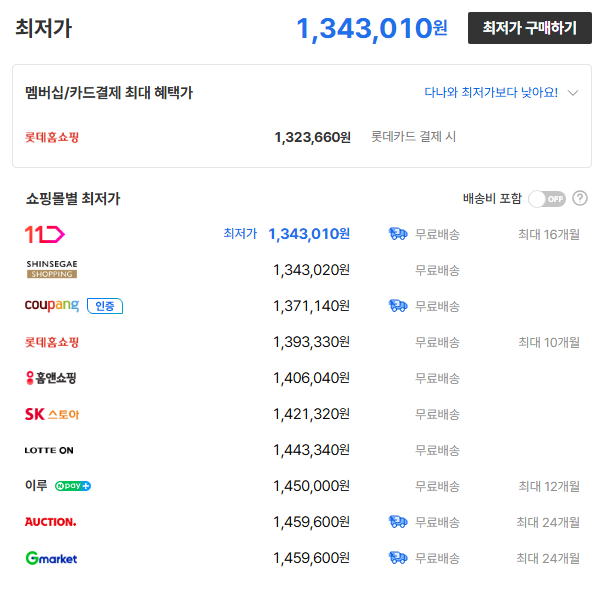
Task: Click the 11st list price 1,343,010원
Action: (x=309, y=234)
